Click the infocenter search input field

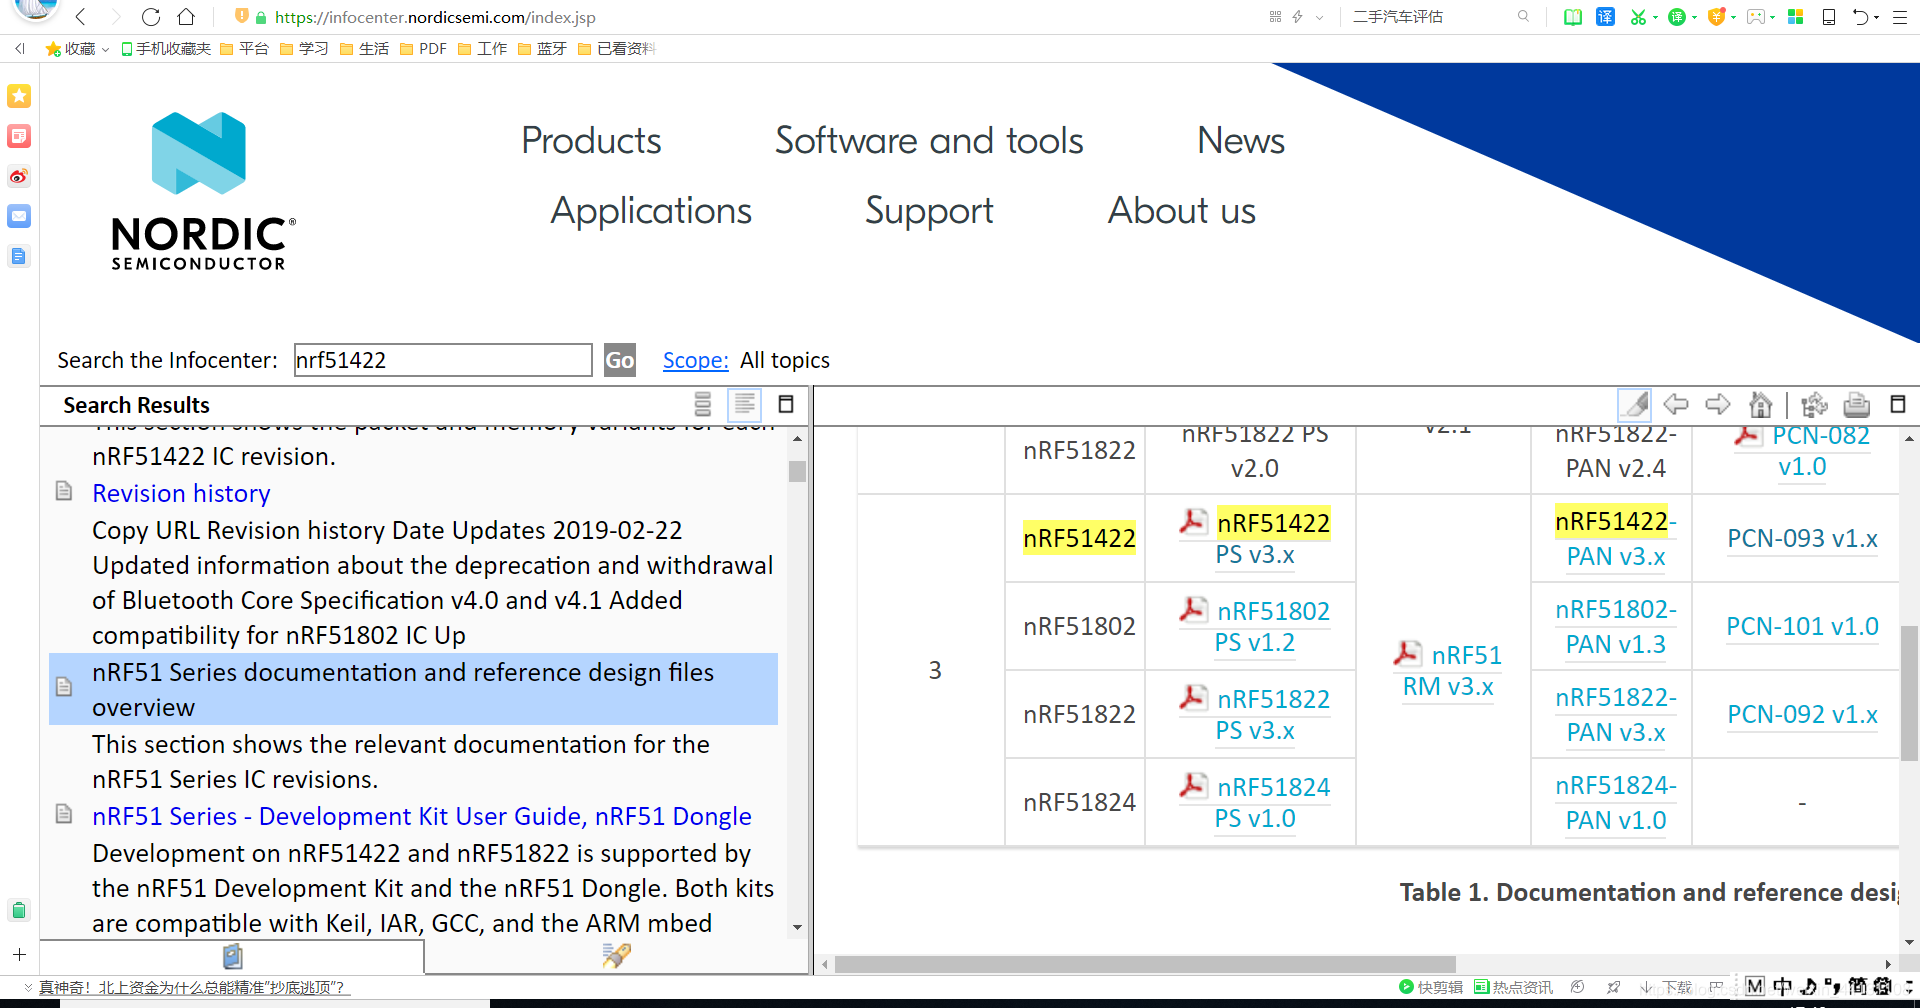pyautogui.click(x=443, y=360)
